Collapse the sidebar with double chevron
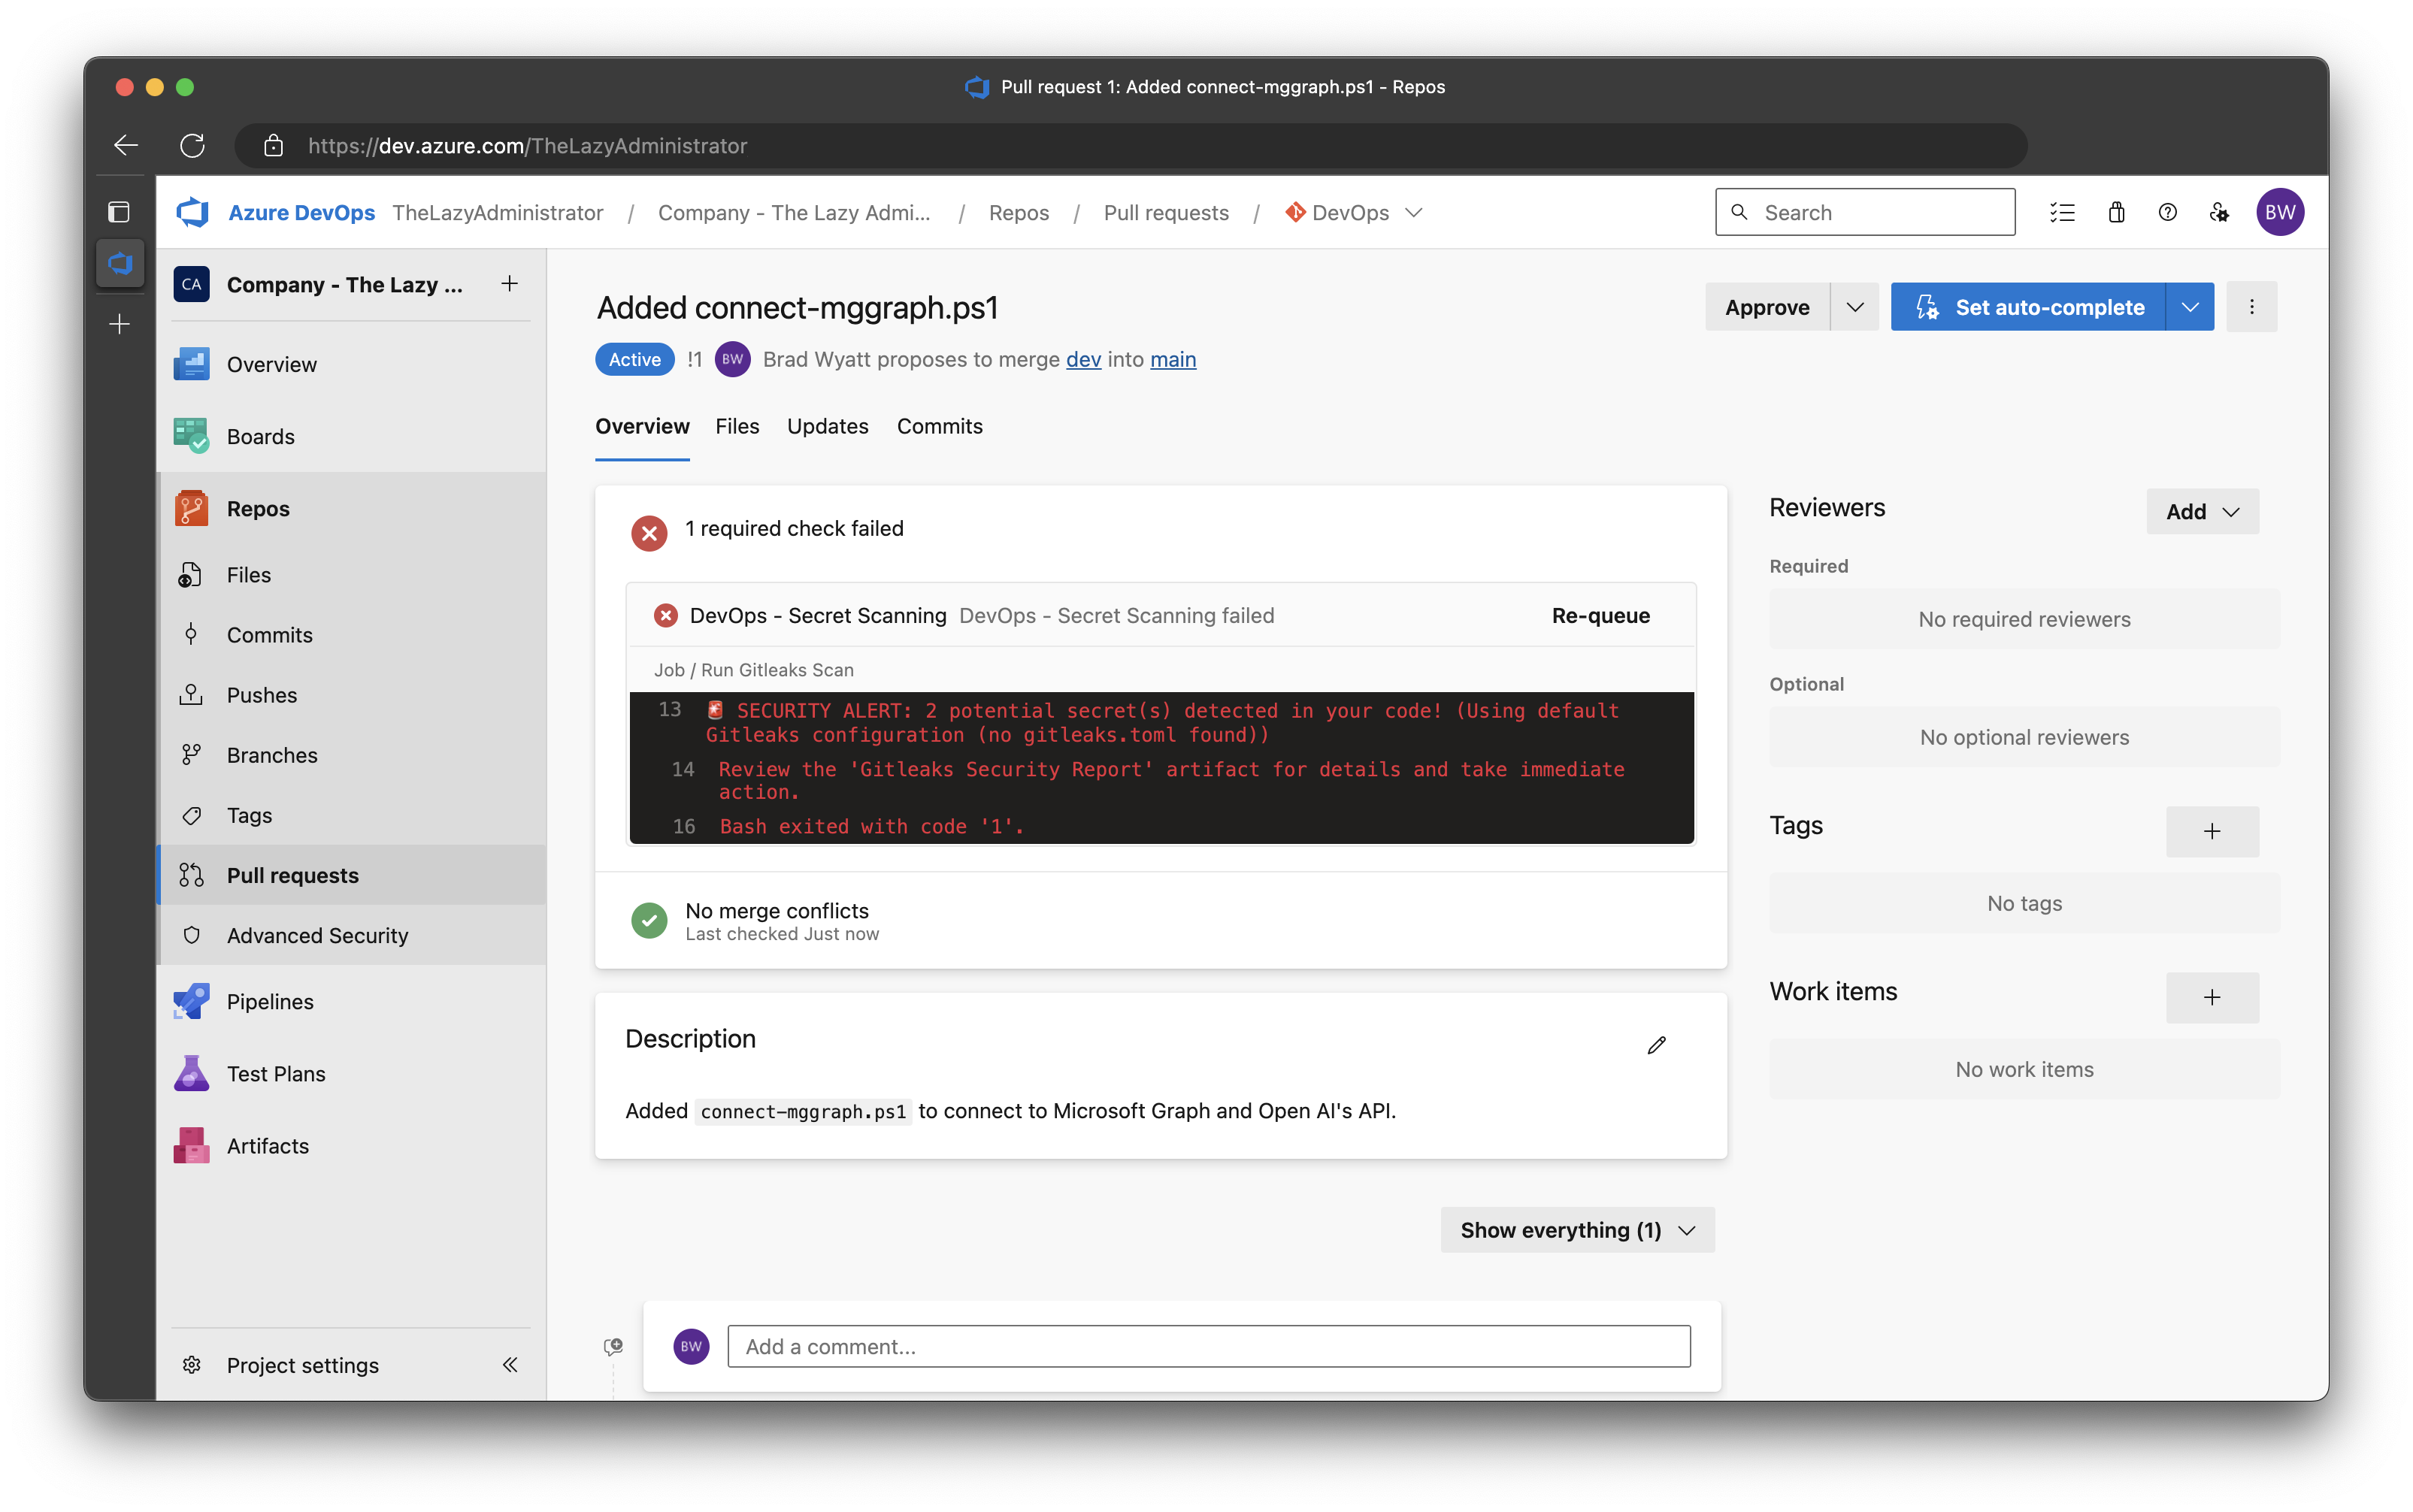Image resolution: width=2413 pixels, height=1512 pixels. click(509, 1364)
